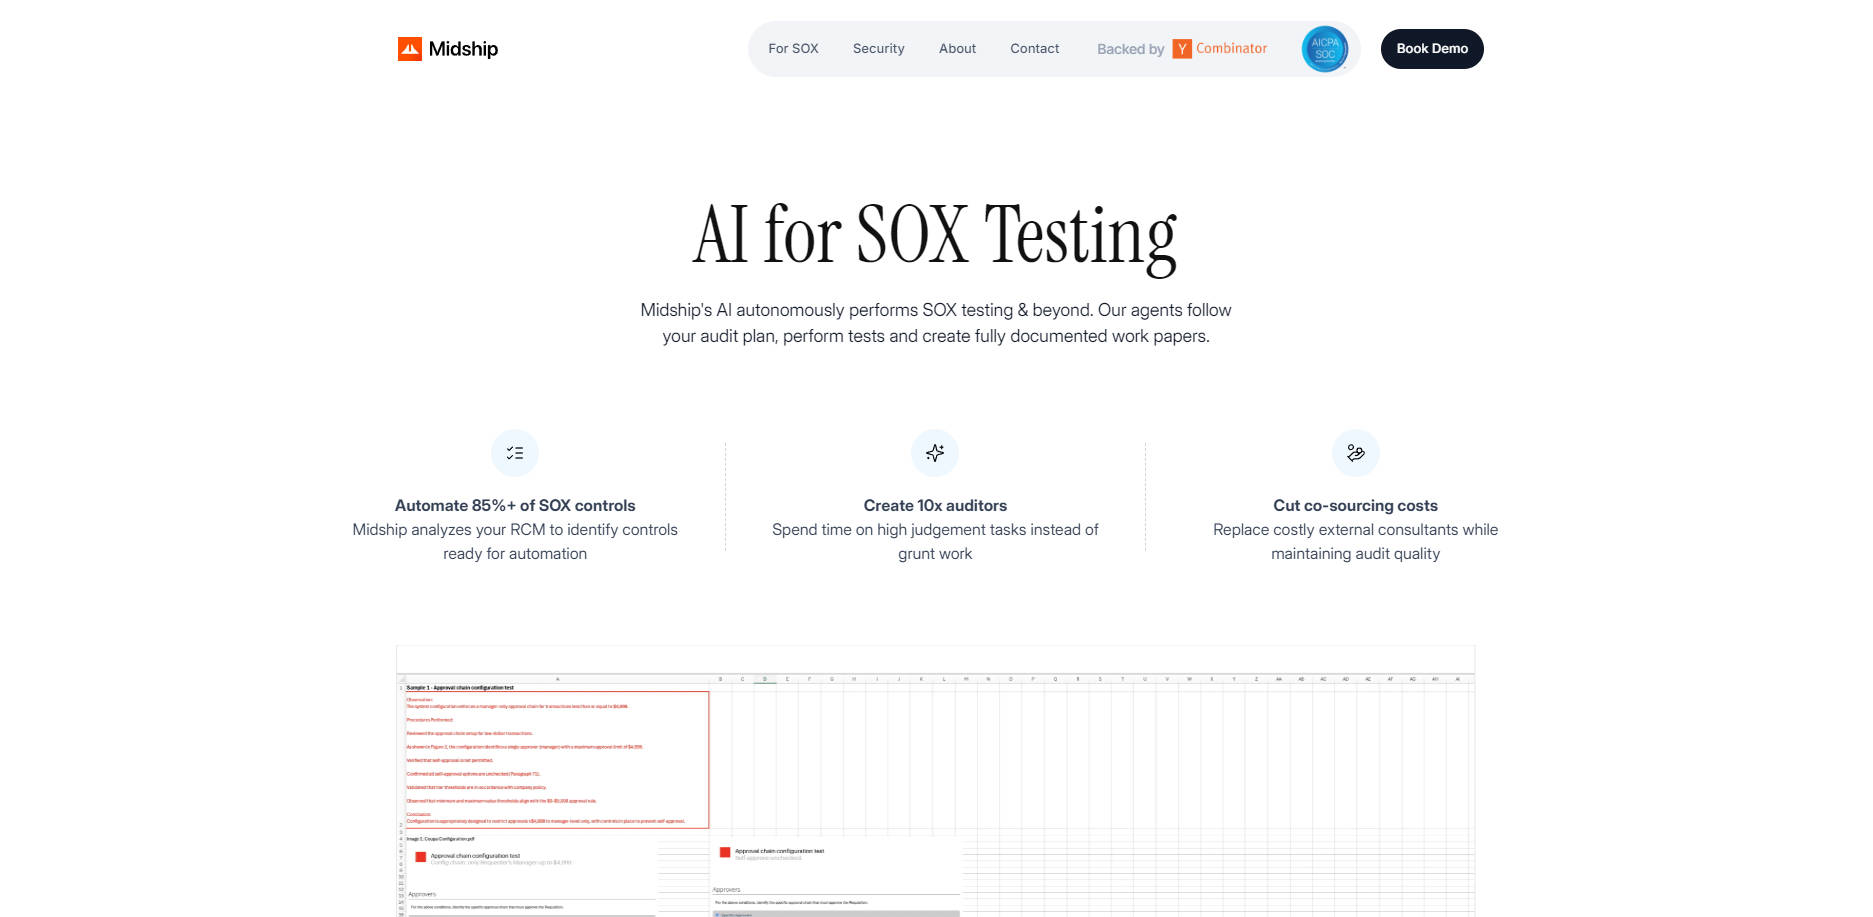Click the AI for SOX Testing headline

click(x=935, y=236)
